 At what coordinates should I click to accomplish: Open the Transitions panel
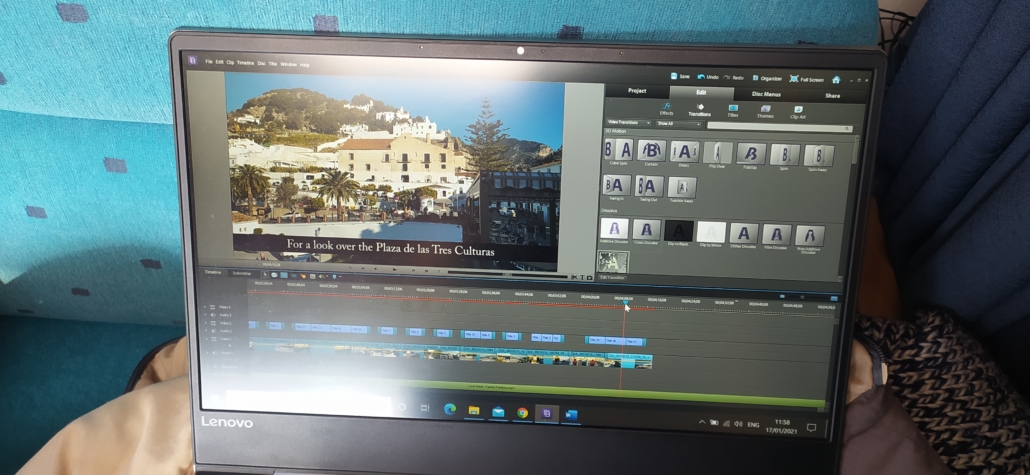pyautogui.click(x=700, y=110)
